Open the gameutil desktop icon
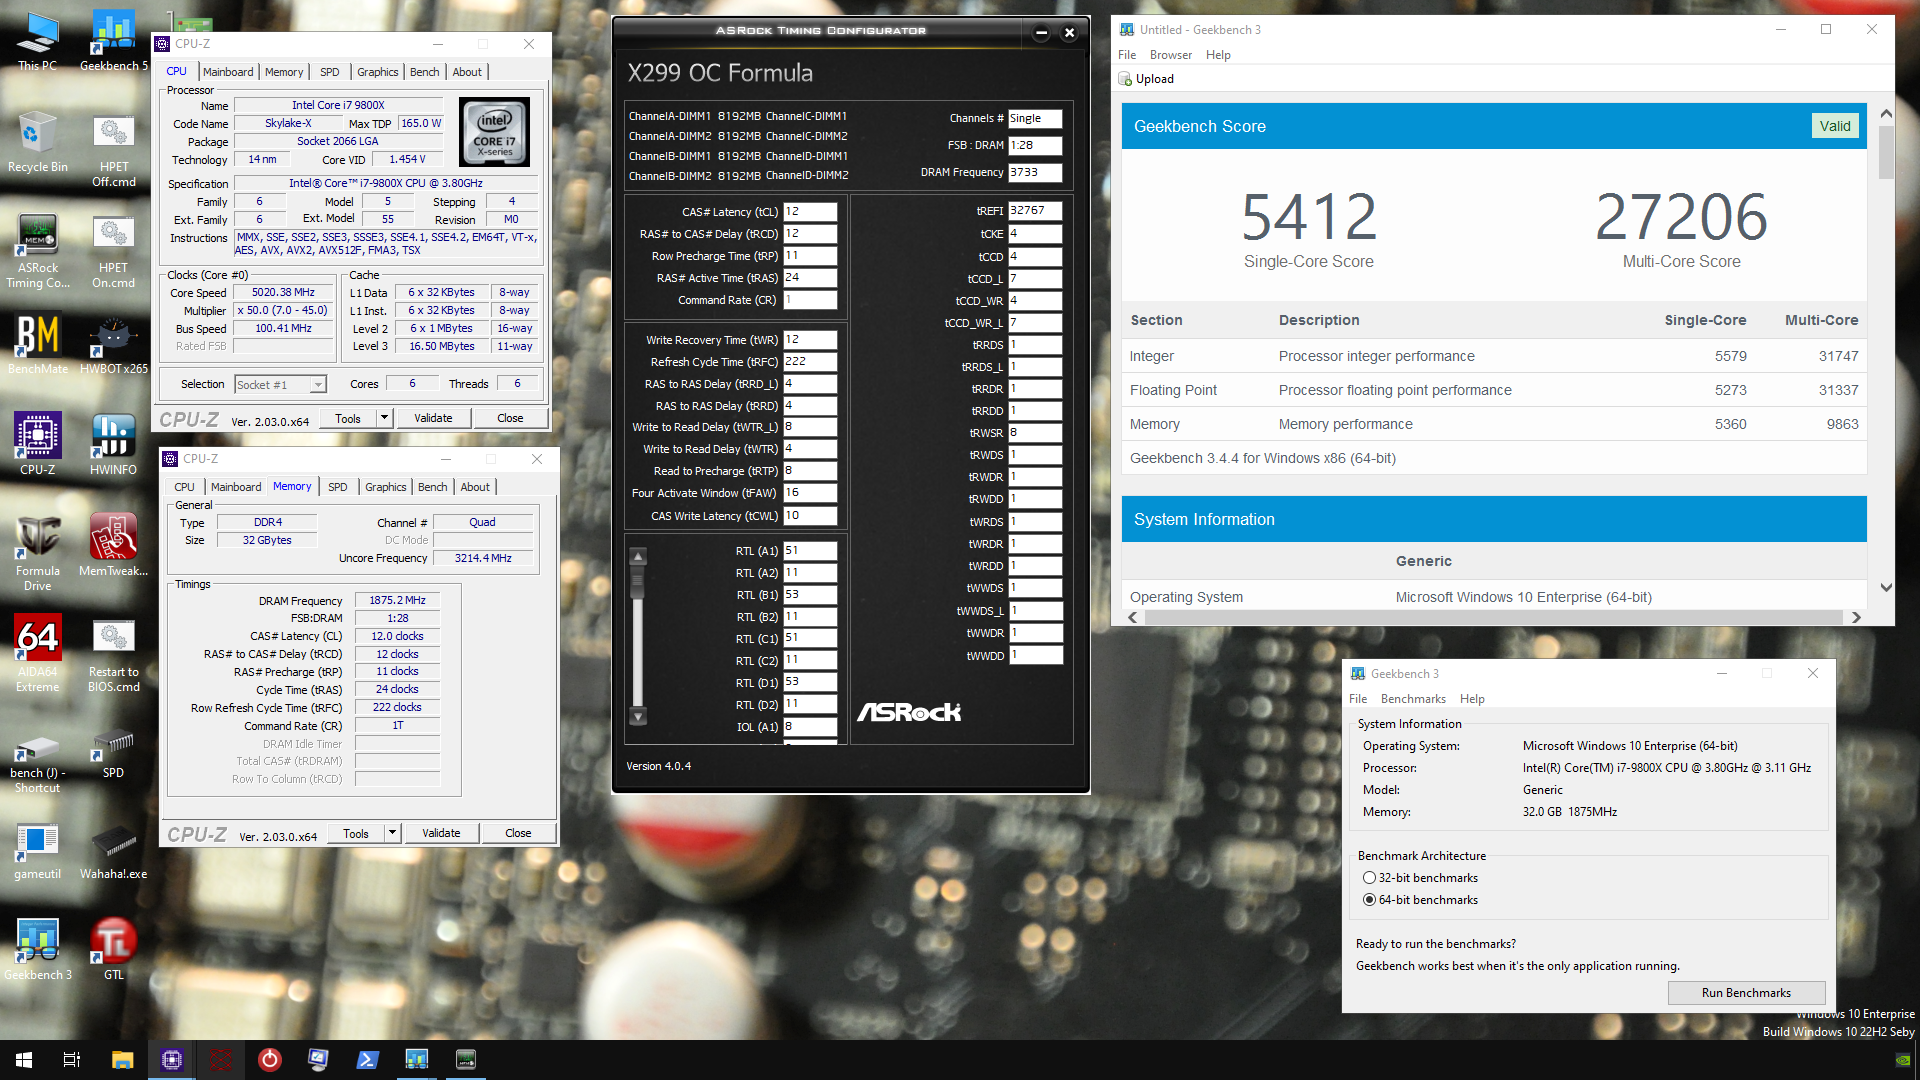 [38, 852]
